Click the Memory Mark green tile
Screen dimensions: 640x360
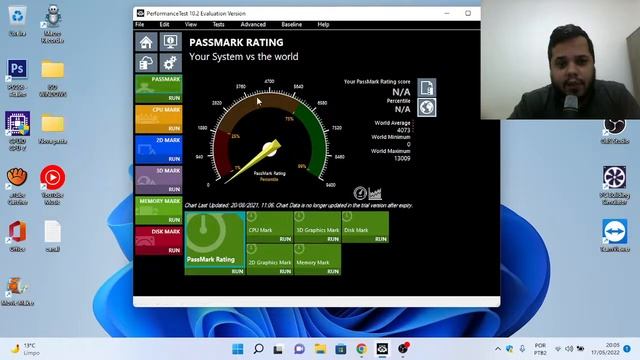pyautogui.click(x=317, y=259)
